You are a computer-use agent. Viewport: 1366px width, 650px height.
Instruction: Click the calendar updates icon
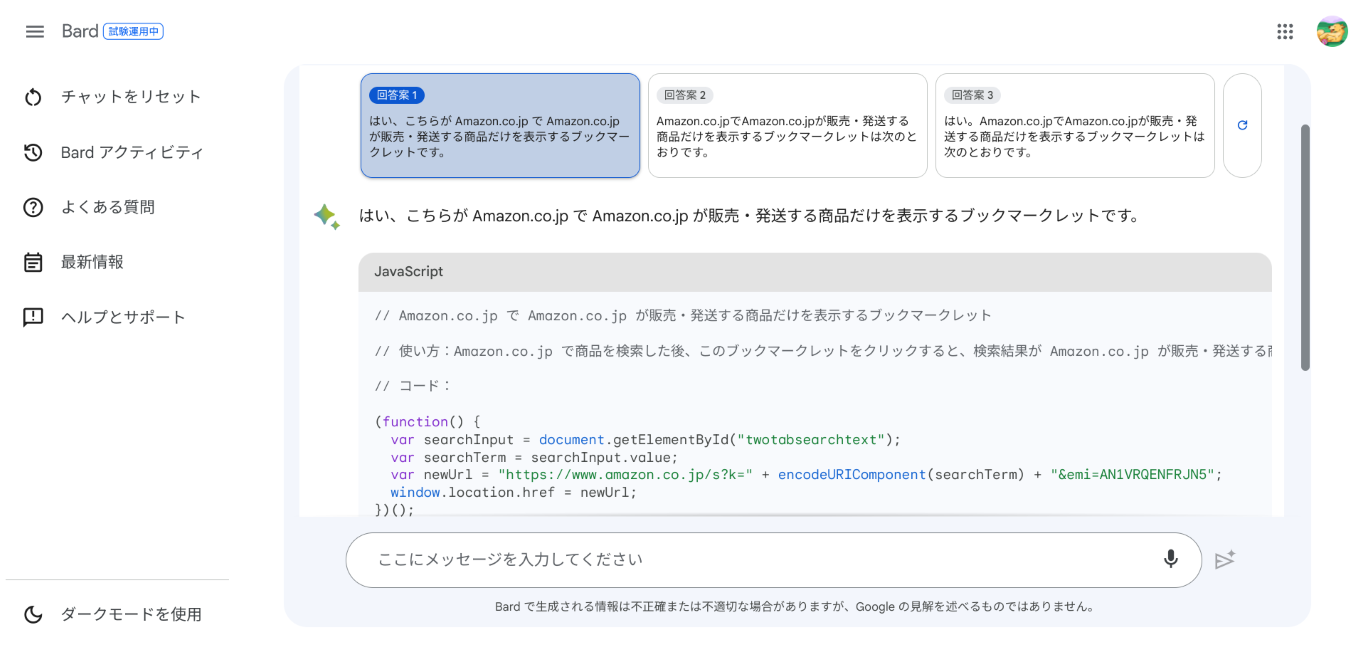[33, 262]
